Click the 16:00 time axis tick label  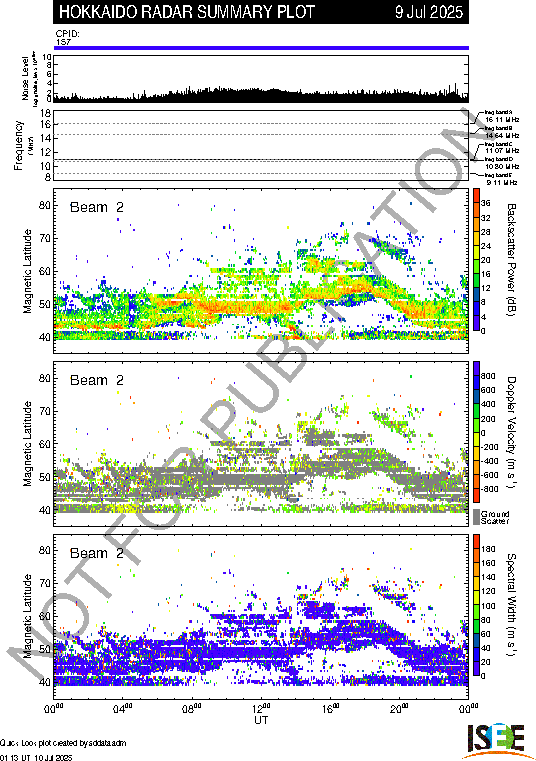(331, 708)
